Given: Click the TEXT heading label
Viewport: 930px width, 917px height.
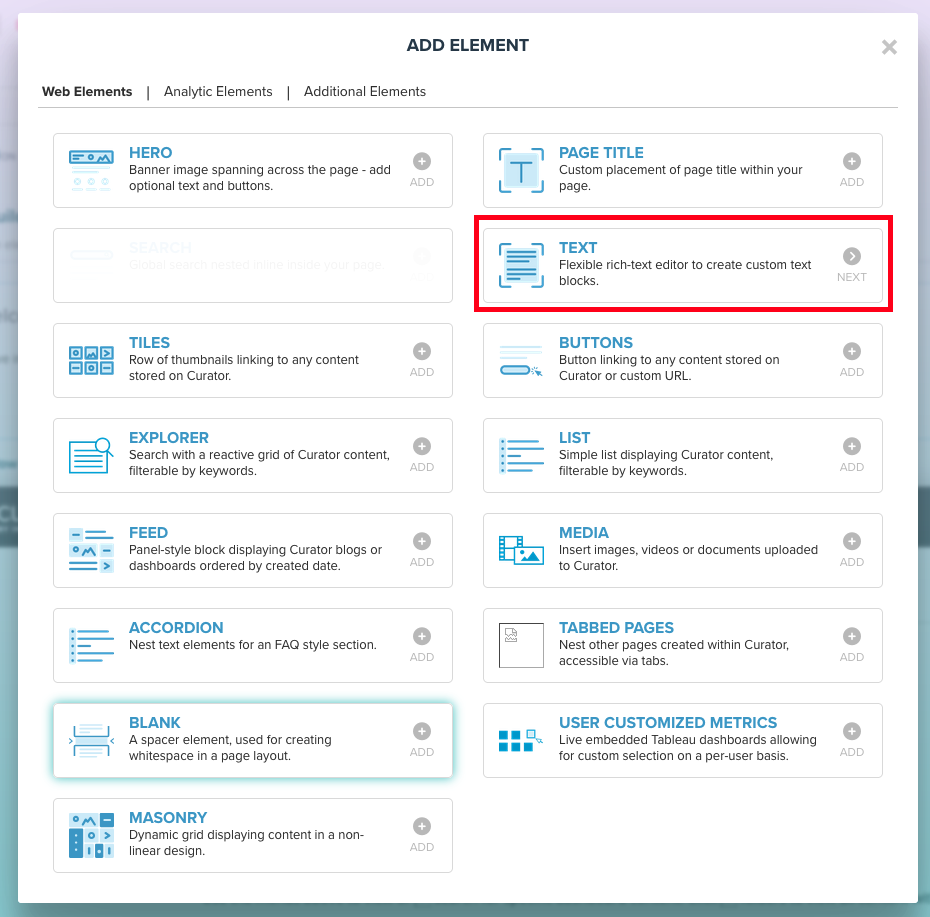Looking at the screenshot, I should [578, 247].
